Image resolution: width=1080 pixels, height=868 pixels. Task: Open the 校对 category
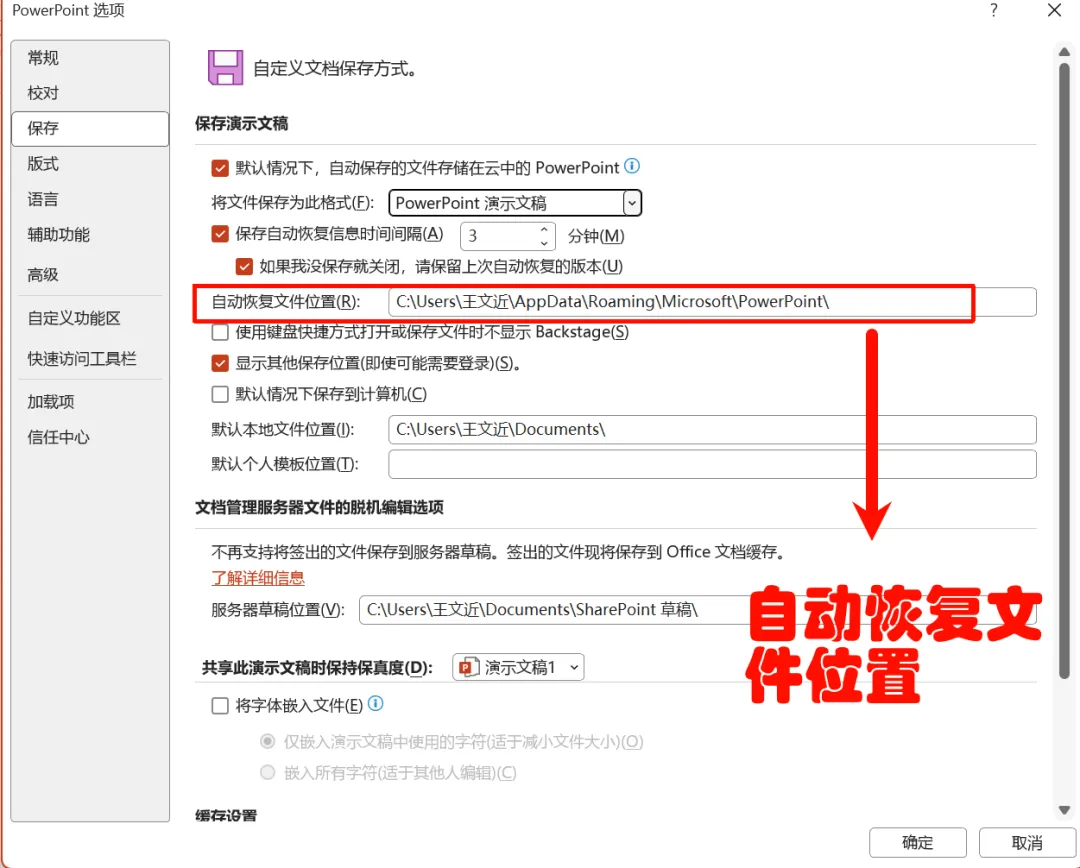[90, 93]
